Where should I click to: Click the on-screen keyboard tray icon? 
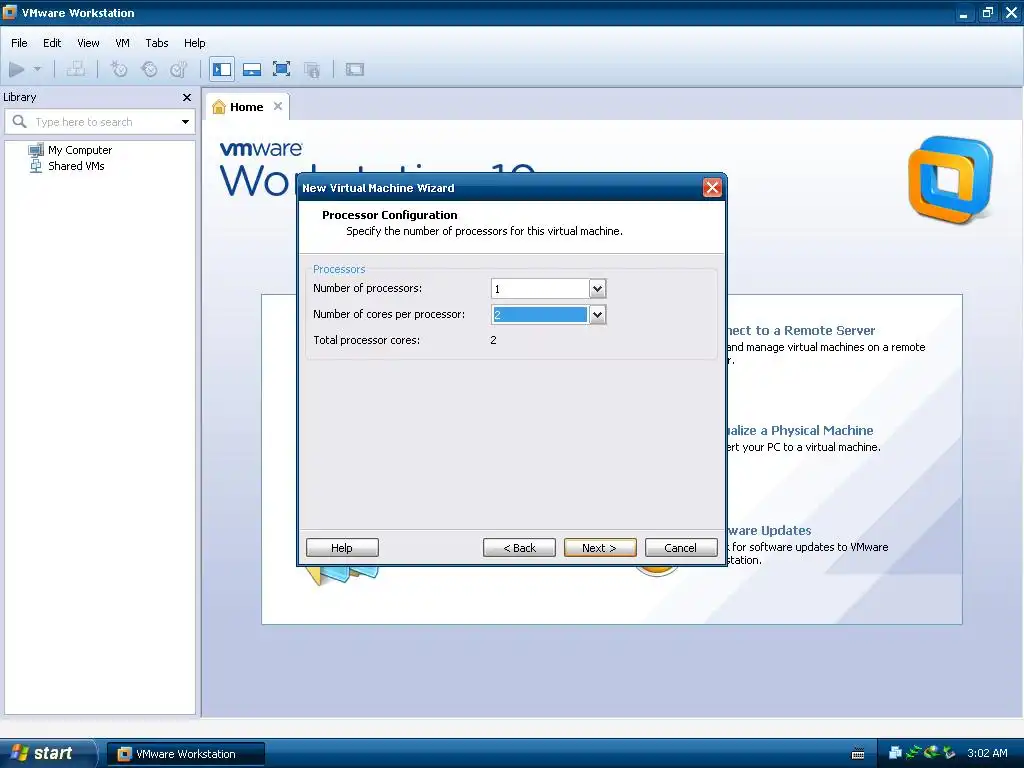[858, 754]
